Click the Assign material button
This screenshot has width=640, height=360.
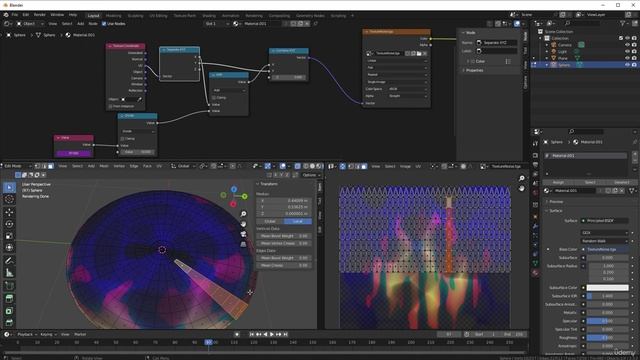(558, 182)
